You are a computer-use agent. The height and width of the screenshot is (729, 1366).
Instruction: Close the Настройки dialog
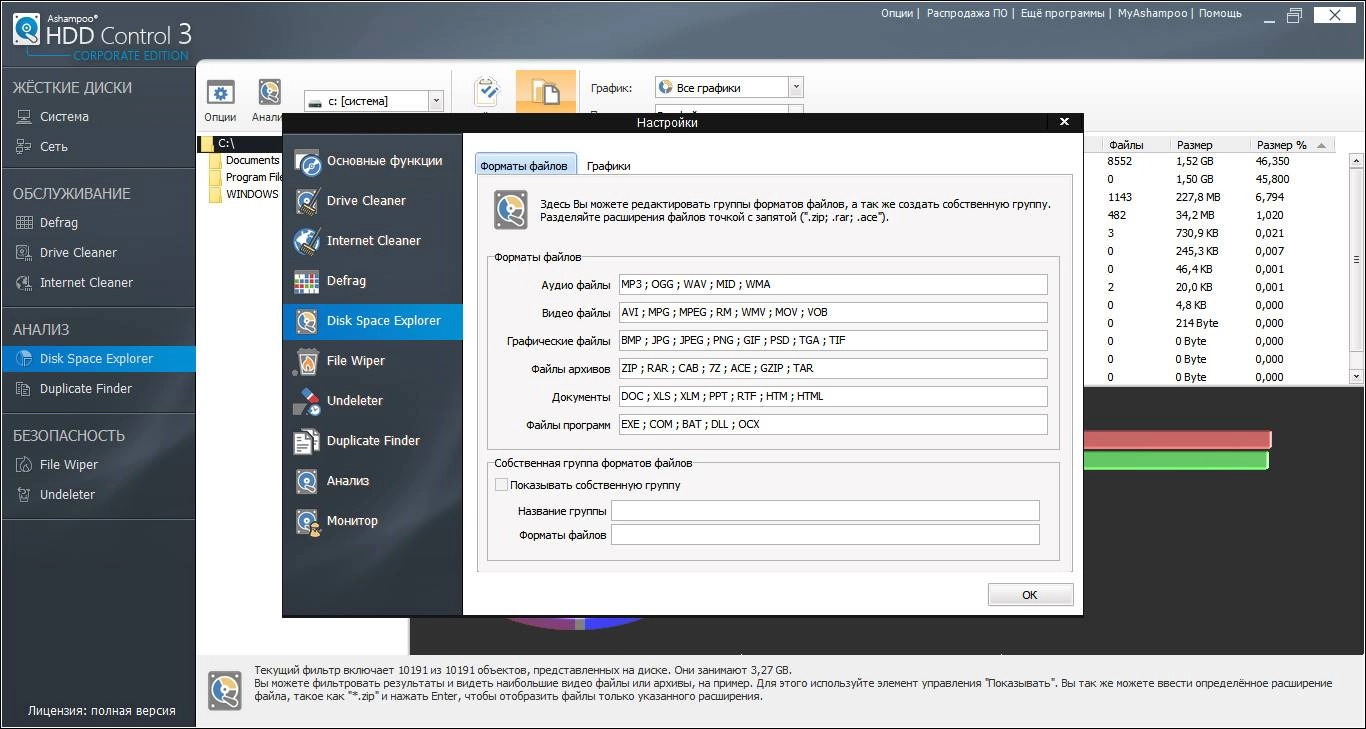pyautogui.click(x=1064, y=122)
